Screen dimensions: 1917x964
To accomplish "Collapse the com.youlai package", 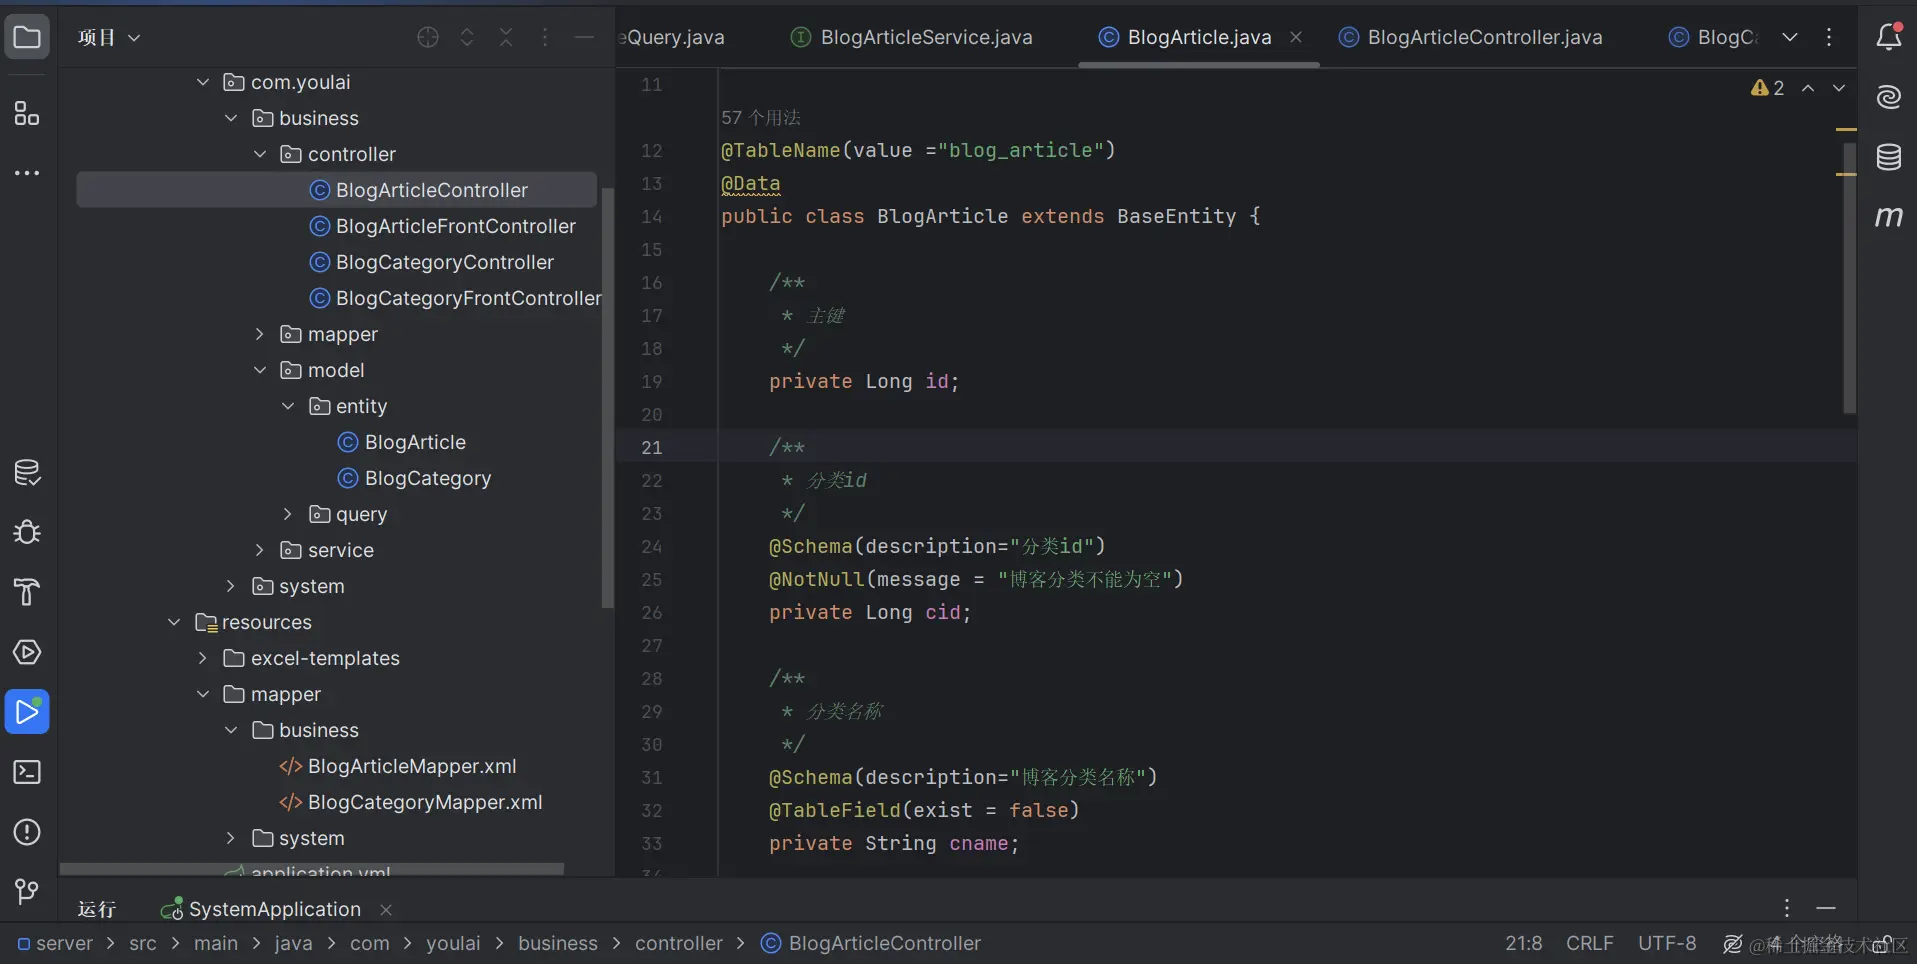I will (x=203, y=82).
